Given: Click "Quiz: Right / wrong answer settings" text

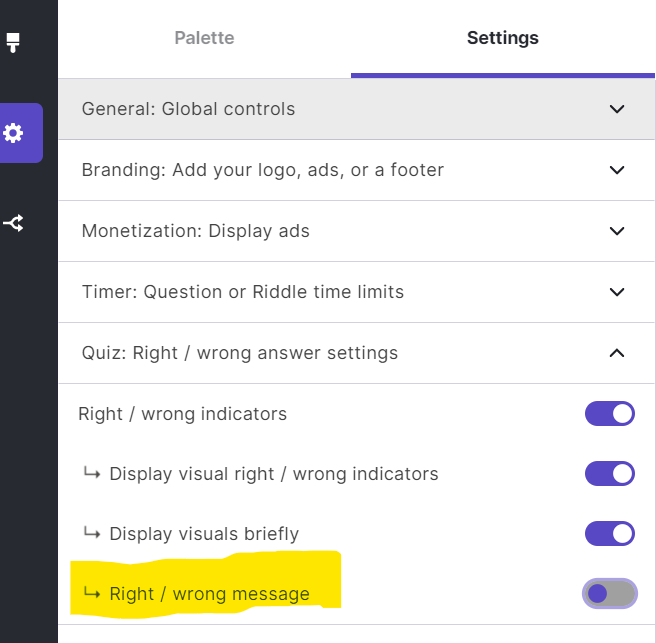Looking at the screenshot, I should [x=239, y=353].
